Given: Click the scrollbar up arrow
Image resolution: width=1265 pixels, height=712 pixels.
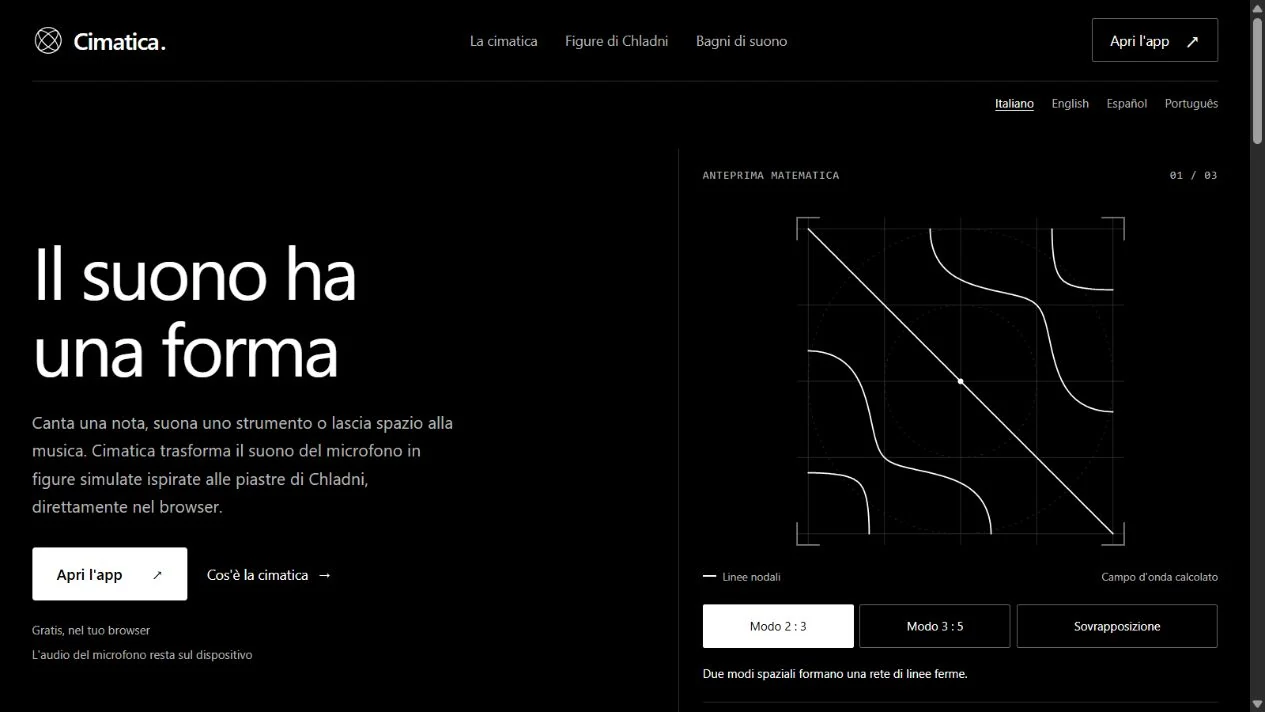Looking at the screenshot, I should 1257,8.
